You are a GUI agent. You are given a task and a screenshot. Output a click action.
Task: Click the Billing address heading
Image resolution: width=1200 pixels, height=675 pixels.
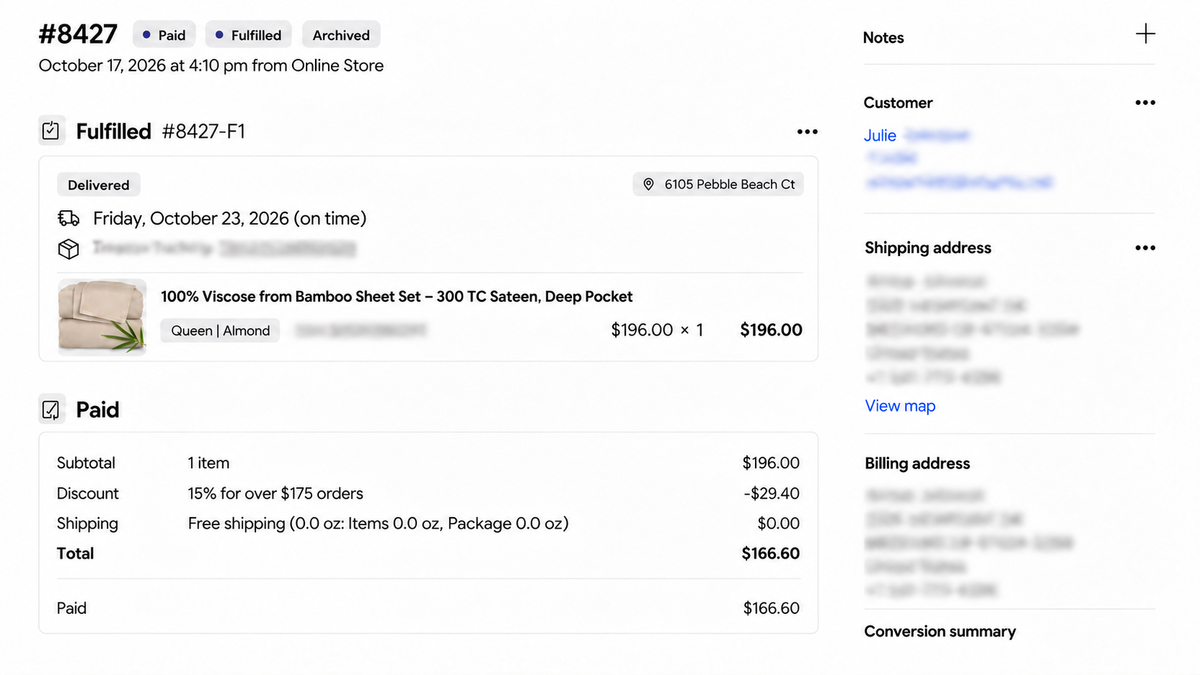[x=917, y=463]
